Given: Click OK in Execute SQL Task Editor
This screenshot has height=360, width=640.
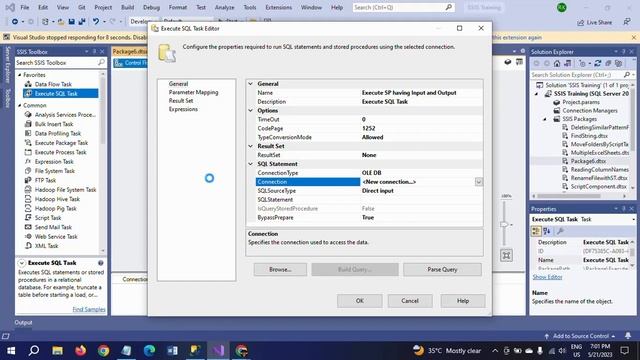Looking at the screenshot, I should (360, 301).
